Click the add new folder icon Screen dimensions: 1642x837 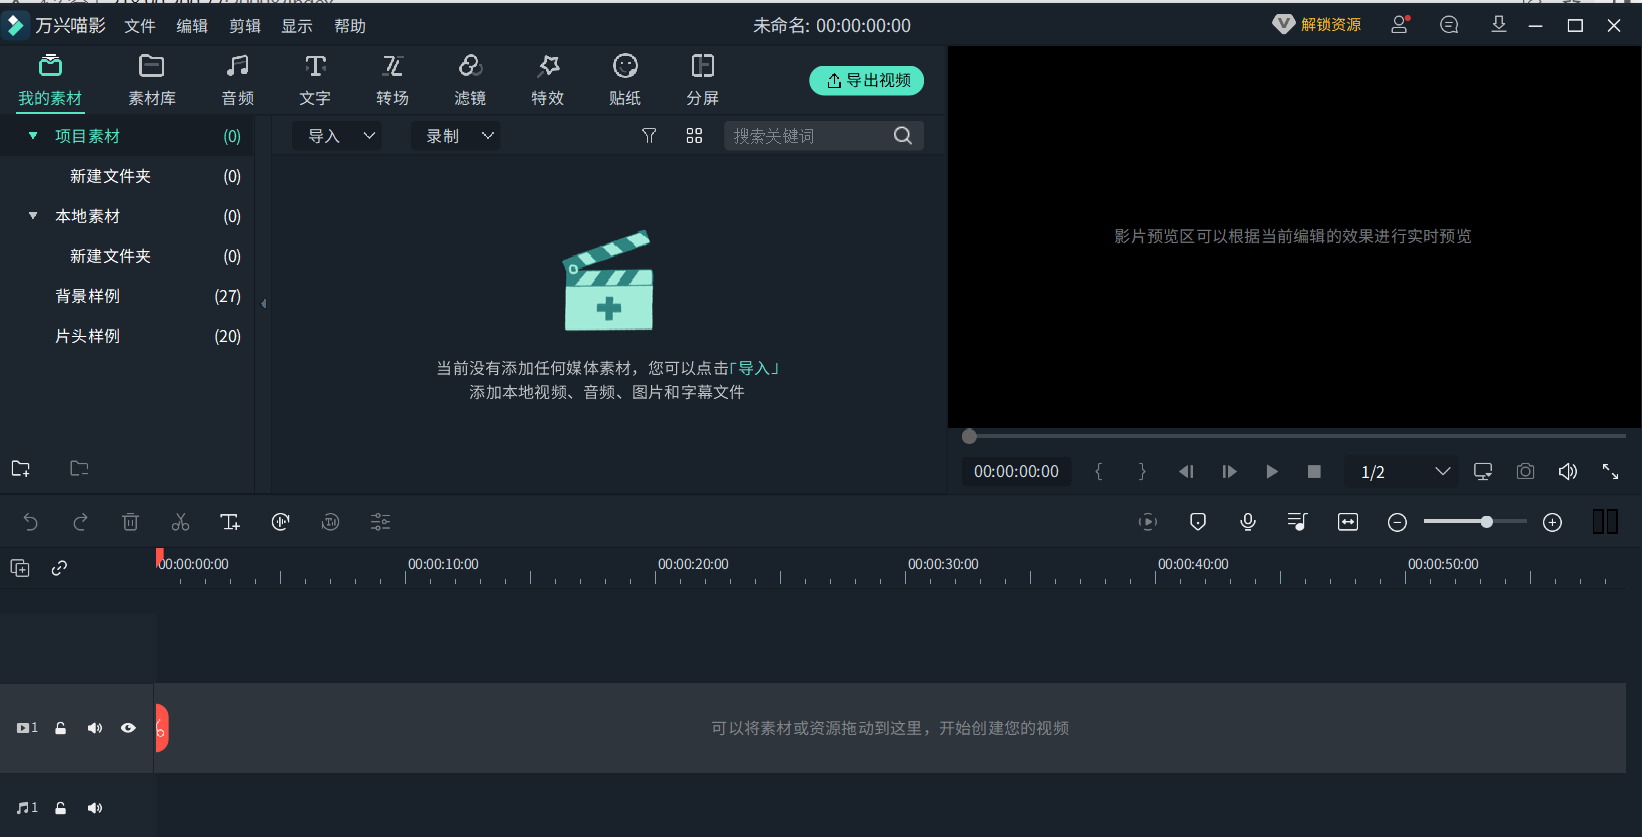point(21,469)
